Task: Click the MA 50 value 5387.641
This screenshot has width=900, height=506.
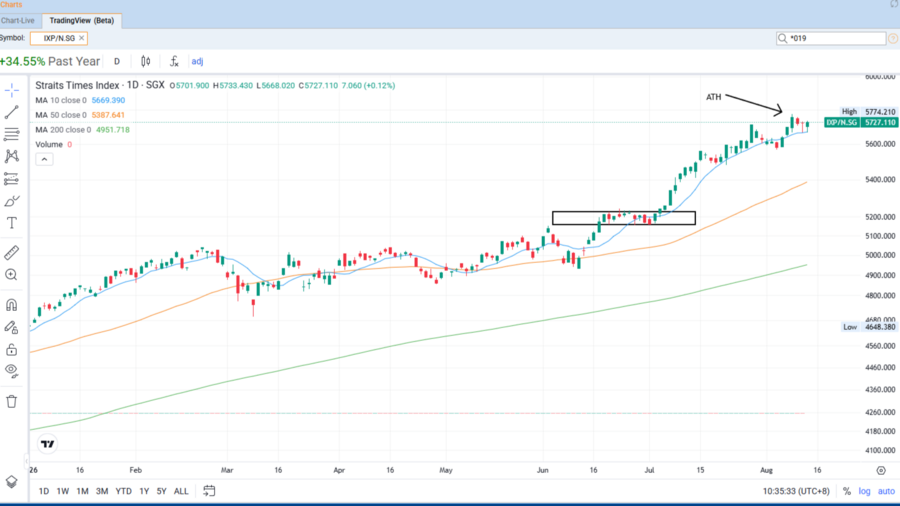Action: pos(108,115)
